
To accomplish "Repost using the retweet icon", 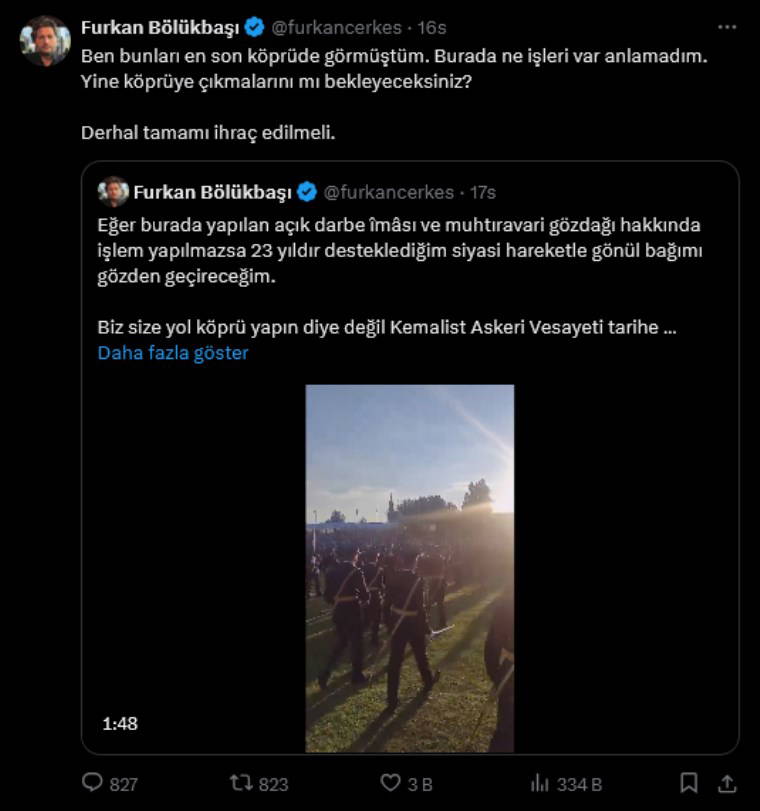I will click(241, 783).
